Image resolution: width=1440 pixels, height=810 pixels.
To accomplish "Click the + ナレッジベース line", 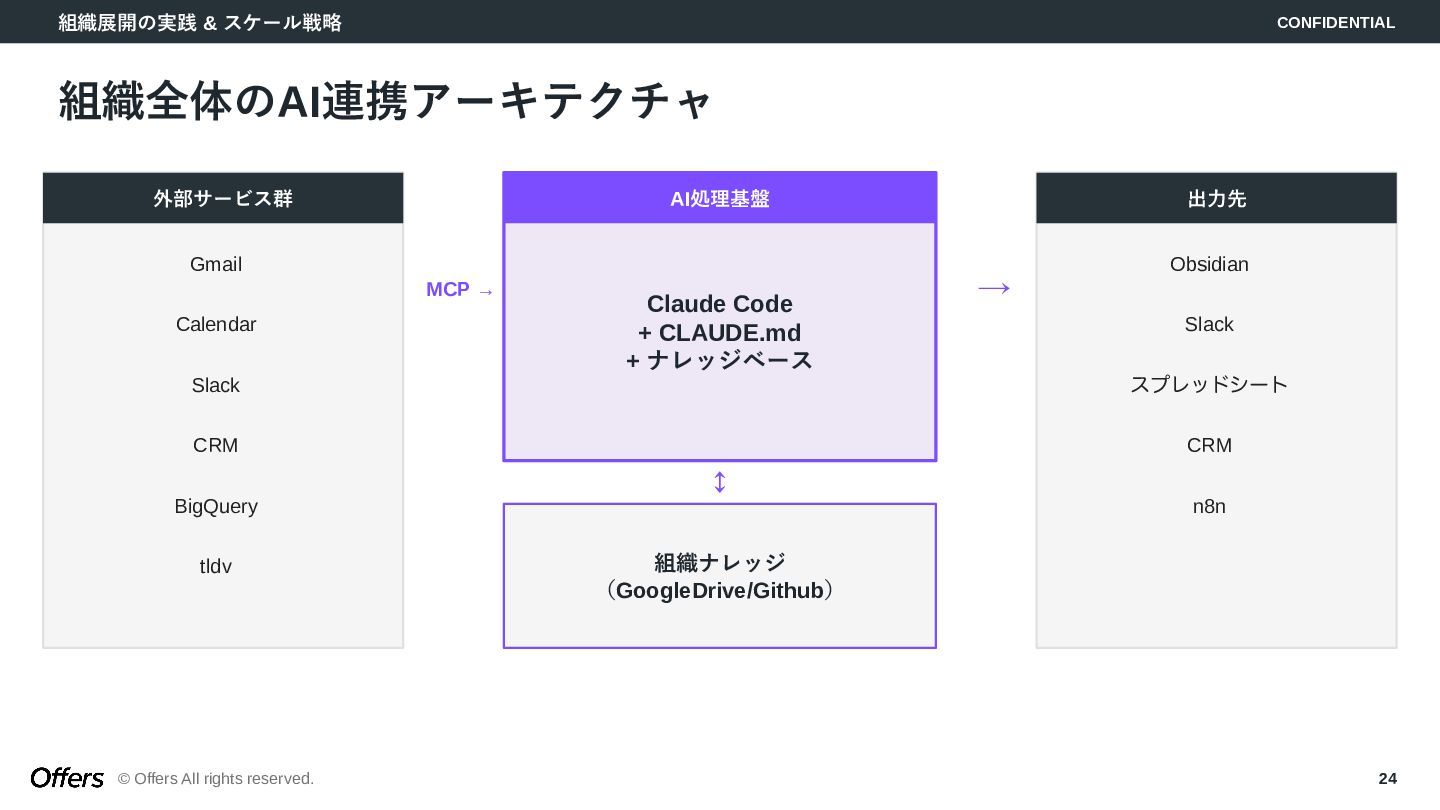I will pos(720,360).
